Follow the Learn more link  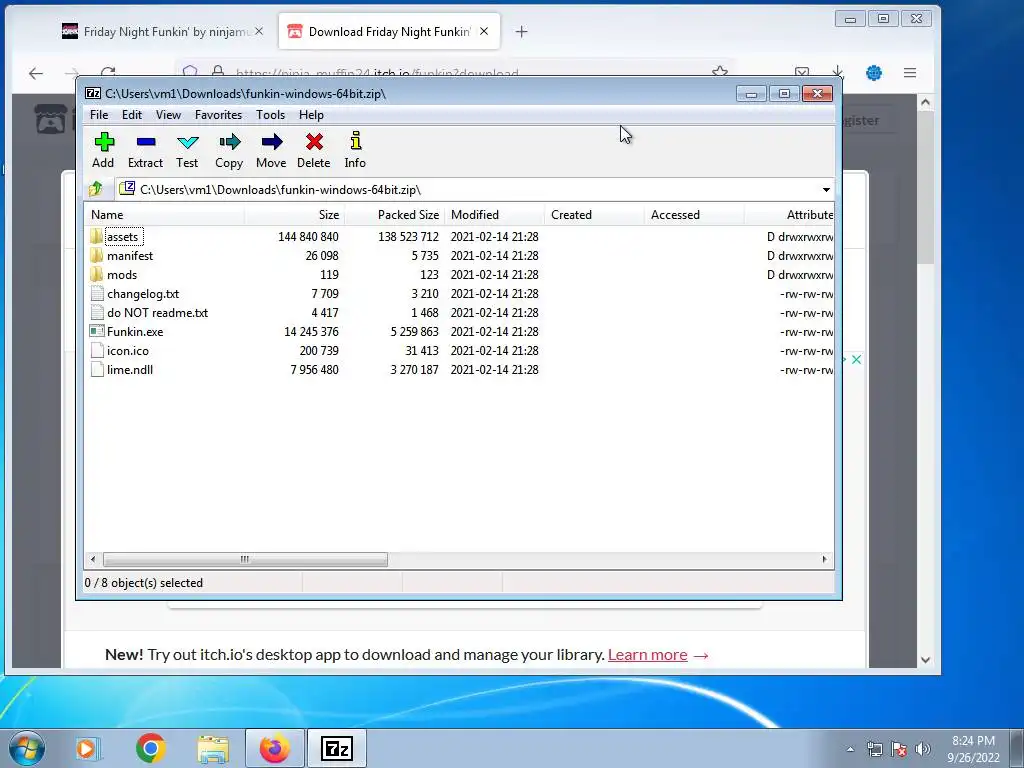(x=647, y=654)
